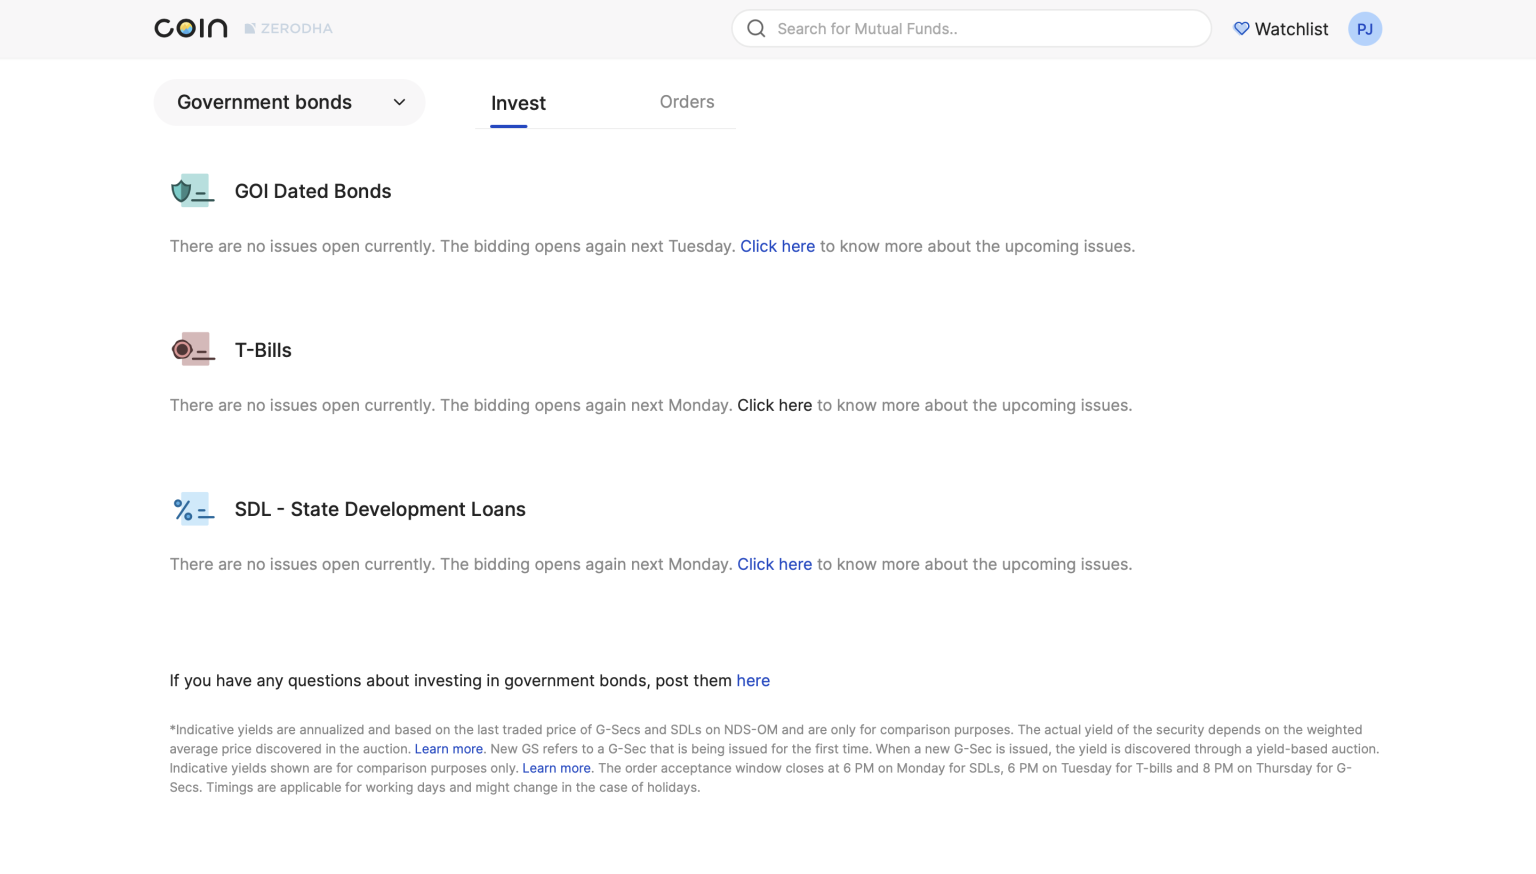Click the T-Bills section icon
Image resolution: width=1536 pixels, height=874 pixels.
[191, 349]
